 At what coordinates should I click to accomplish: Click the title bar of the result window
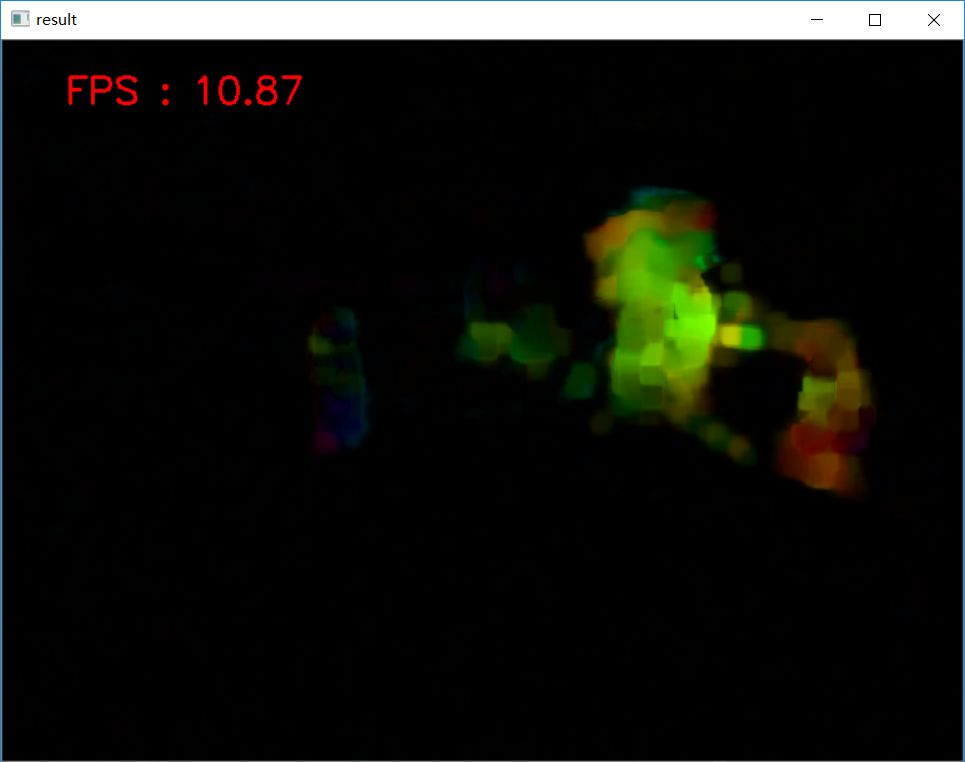click(x=400, y=19)
